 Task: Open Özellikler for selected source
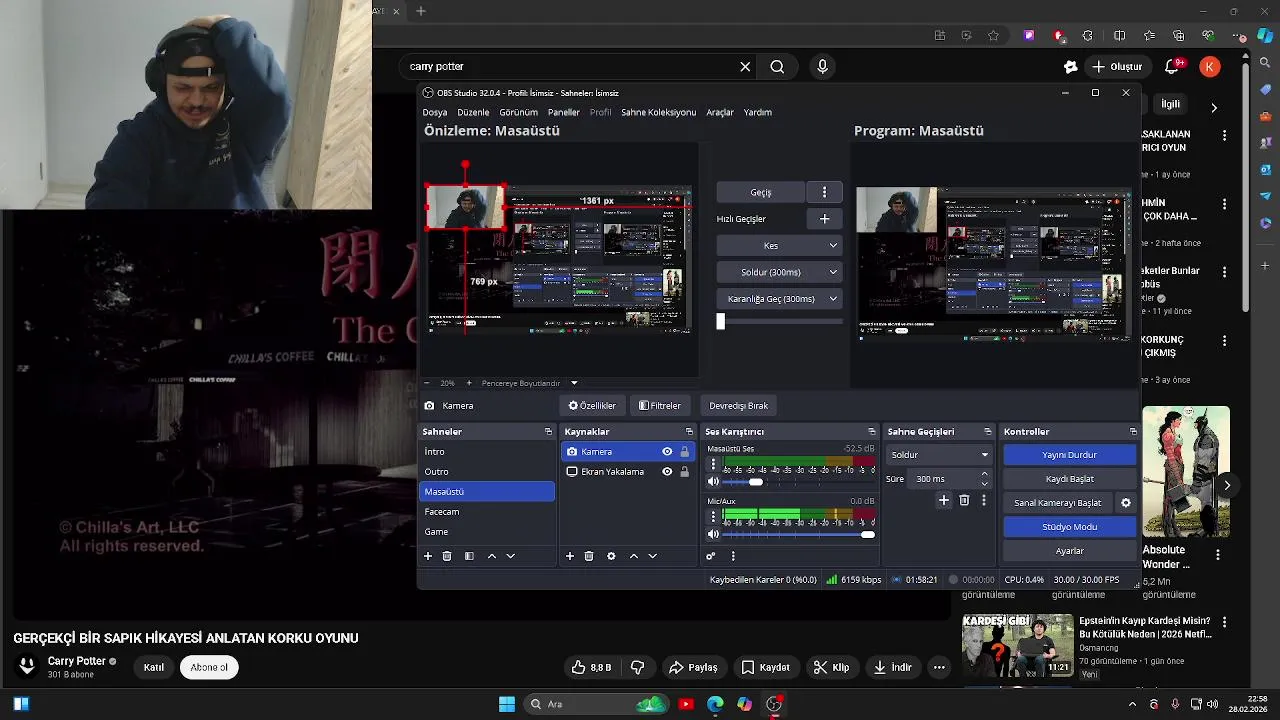592,406
